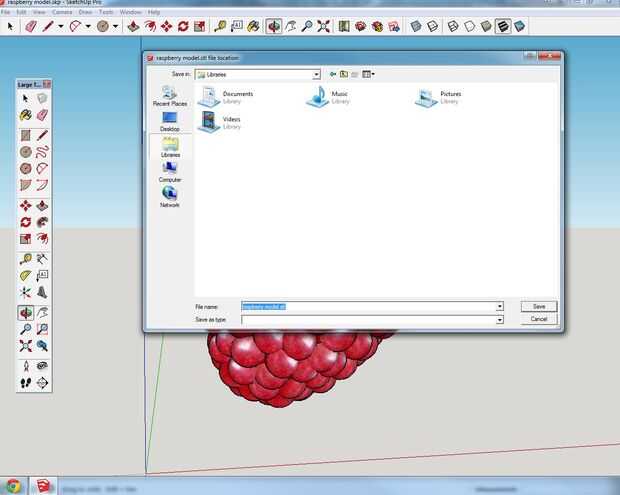Switch to Hidden Line face style
Image resolution: width=620 pixels, height=495 pixels.
pyautogui.click(x=469, y=26)
